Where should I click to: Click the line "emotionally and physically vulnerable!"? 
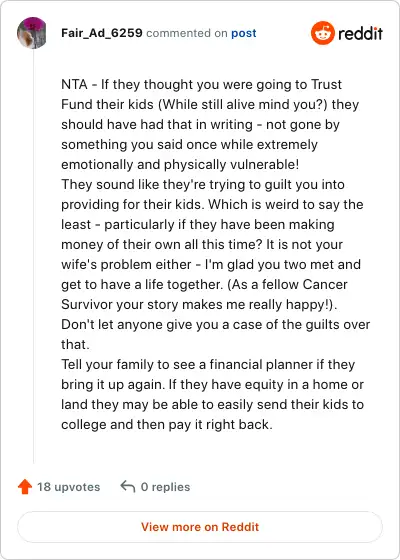[x=180, y=165]
